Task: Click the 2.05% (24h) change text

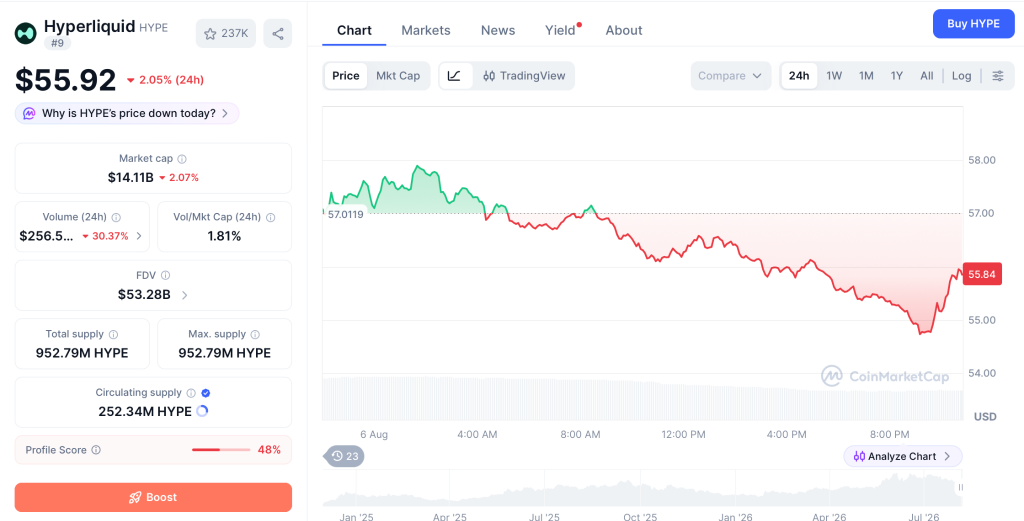Action: click(x=171, y=80)
